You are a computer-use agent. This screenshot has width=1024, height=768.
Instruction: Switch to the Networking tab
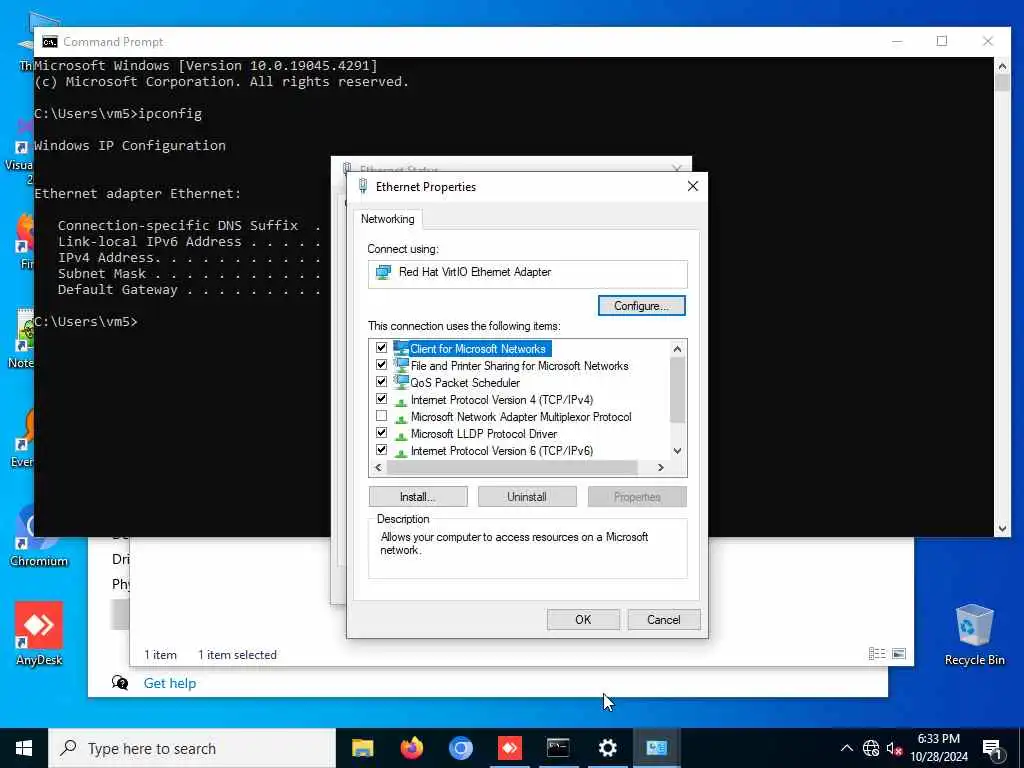coord(387,219)
